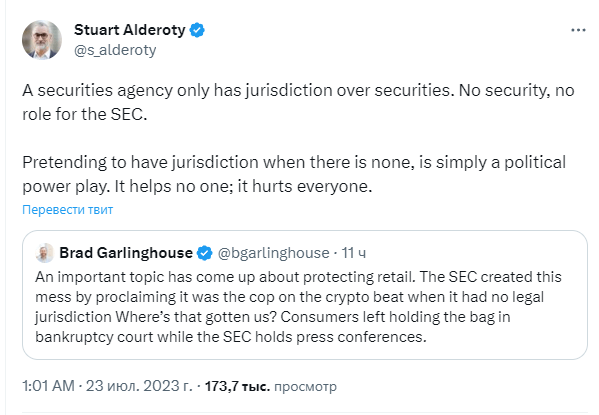Click the 'Pretending to have jurisdiction' paragraph
The height and width of the screenshot is (415, 599).
tap(294, 174)
